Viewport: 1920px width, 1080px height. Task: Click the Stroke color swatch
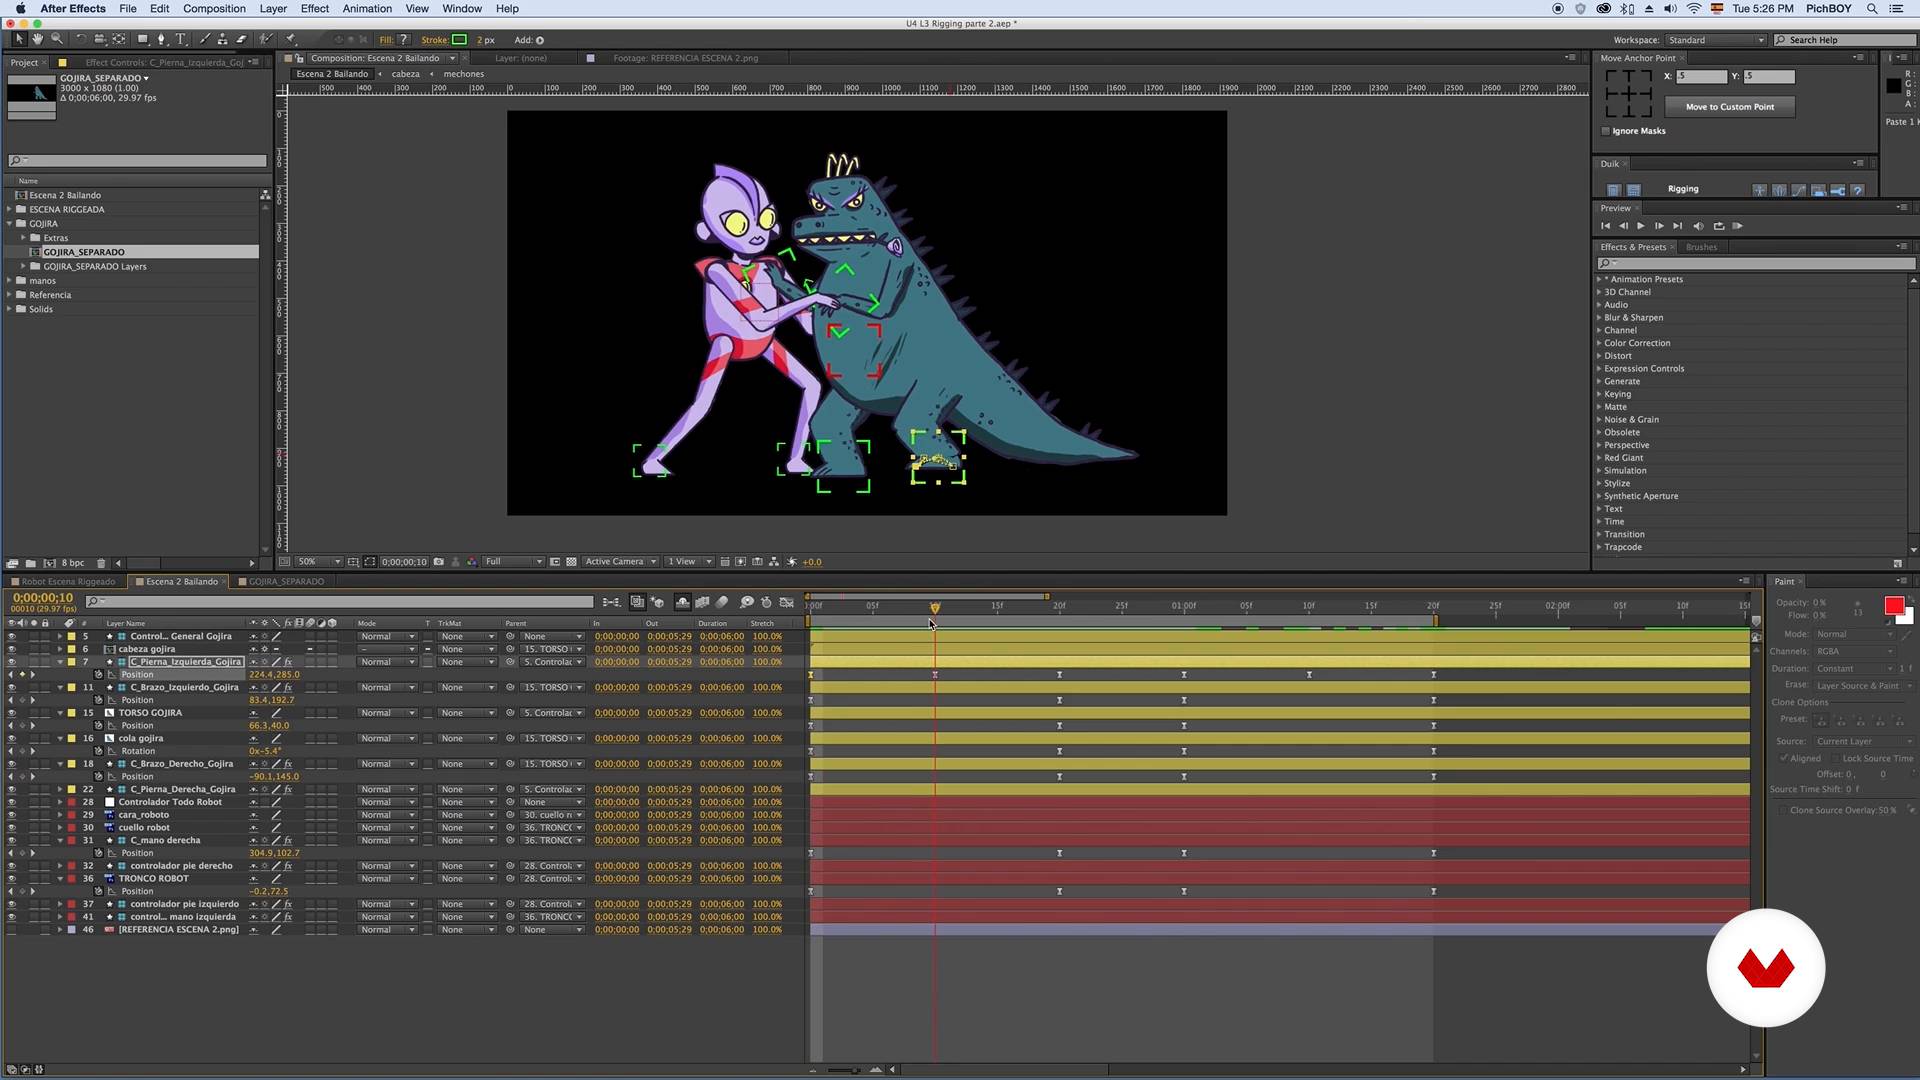(460, 40)
